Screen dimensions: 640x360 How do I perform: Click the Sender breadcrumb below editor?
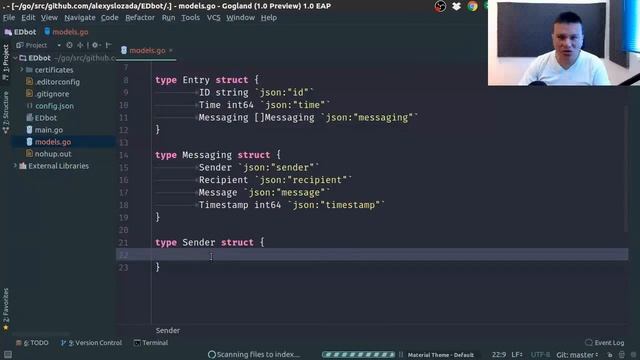pyautogui.click(x=167, y=331)
